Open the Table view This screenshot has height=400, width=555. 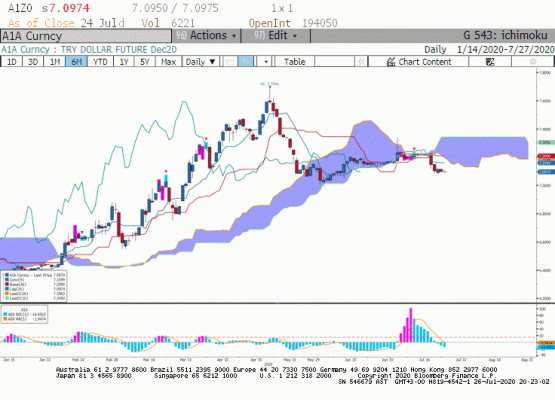294,62
